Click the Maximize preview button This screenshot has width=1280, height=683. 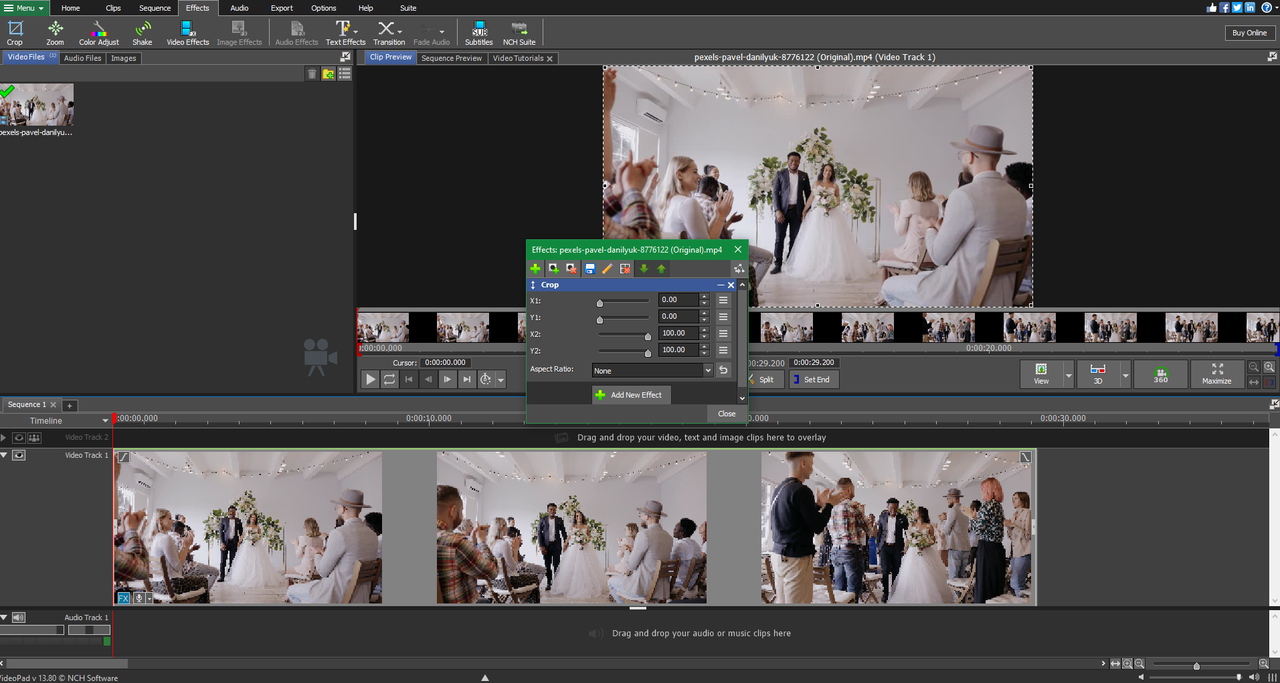pos(1217,374)
